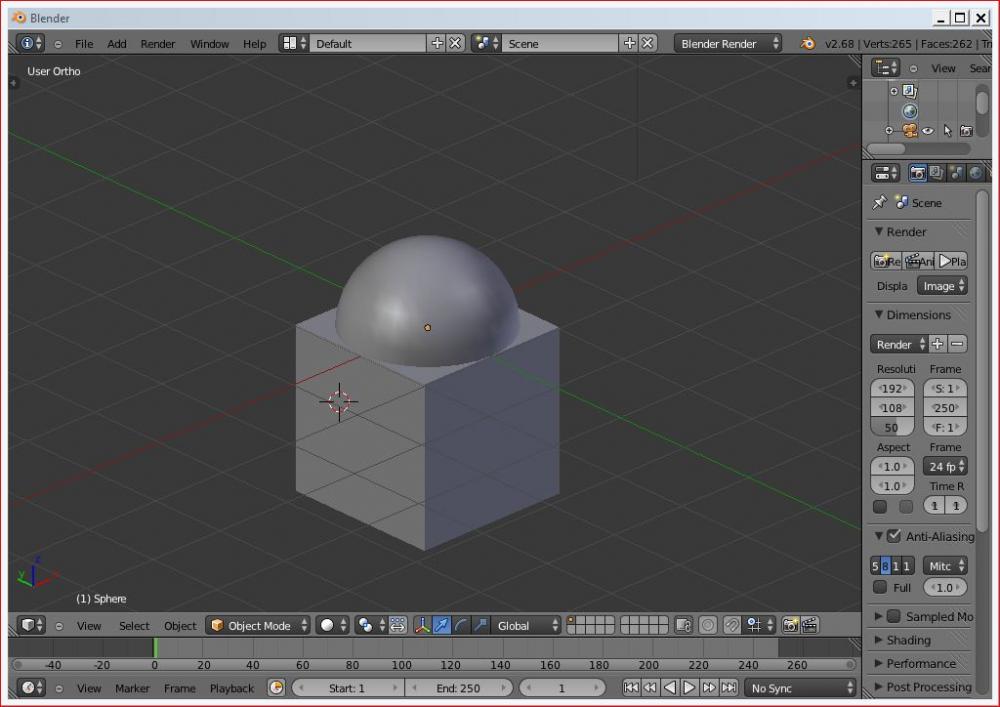Click the OpenGL render active viewport icon
This screenshot has width=1000, height=707.
click(x=790, y=626)
